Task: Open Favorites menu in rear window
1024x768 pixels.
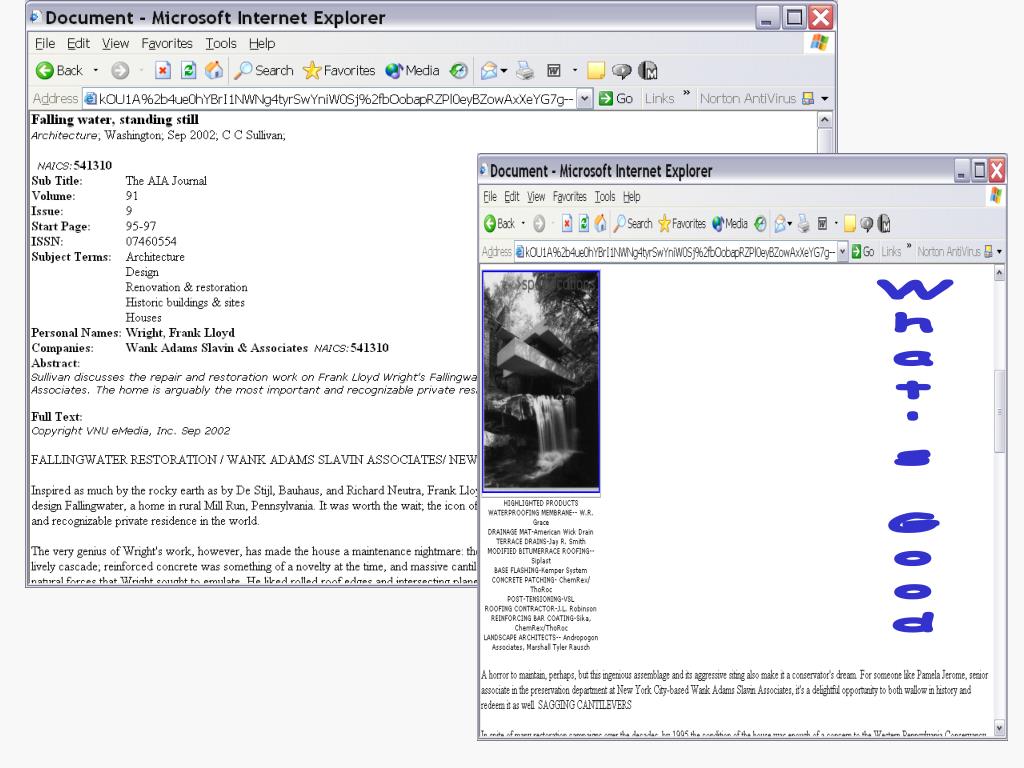Action: (167, 44)
